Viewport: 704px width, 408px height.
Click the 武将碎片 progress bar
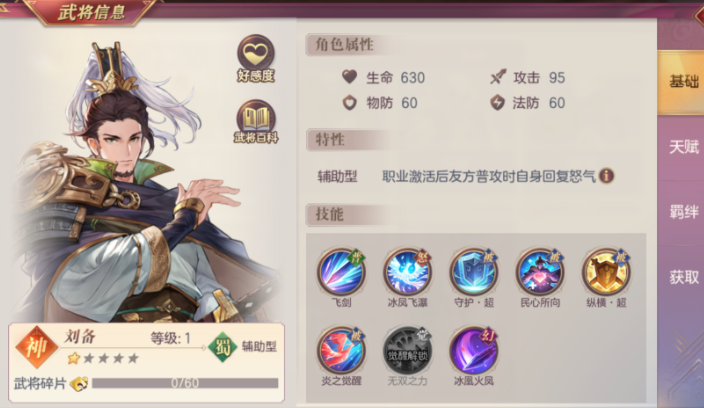coord(185,383)
